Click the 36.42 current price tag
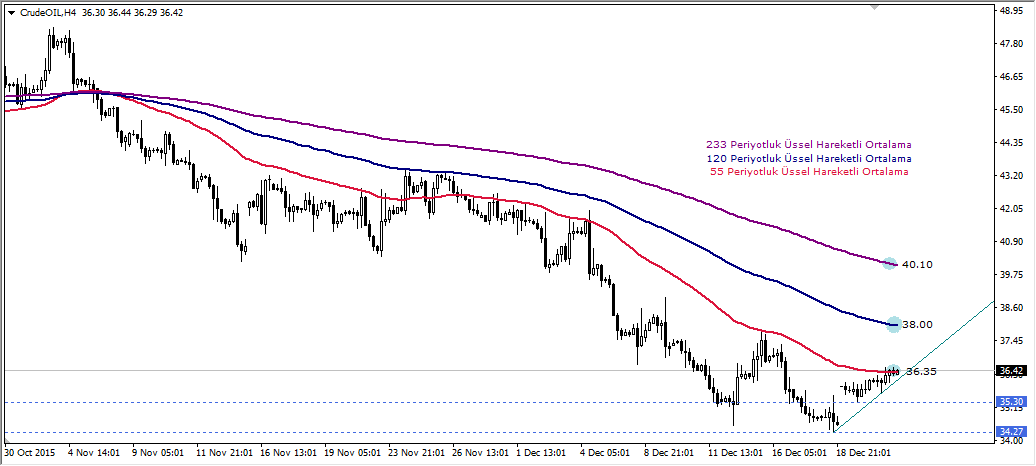 pos(1011,371)
